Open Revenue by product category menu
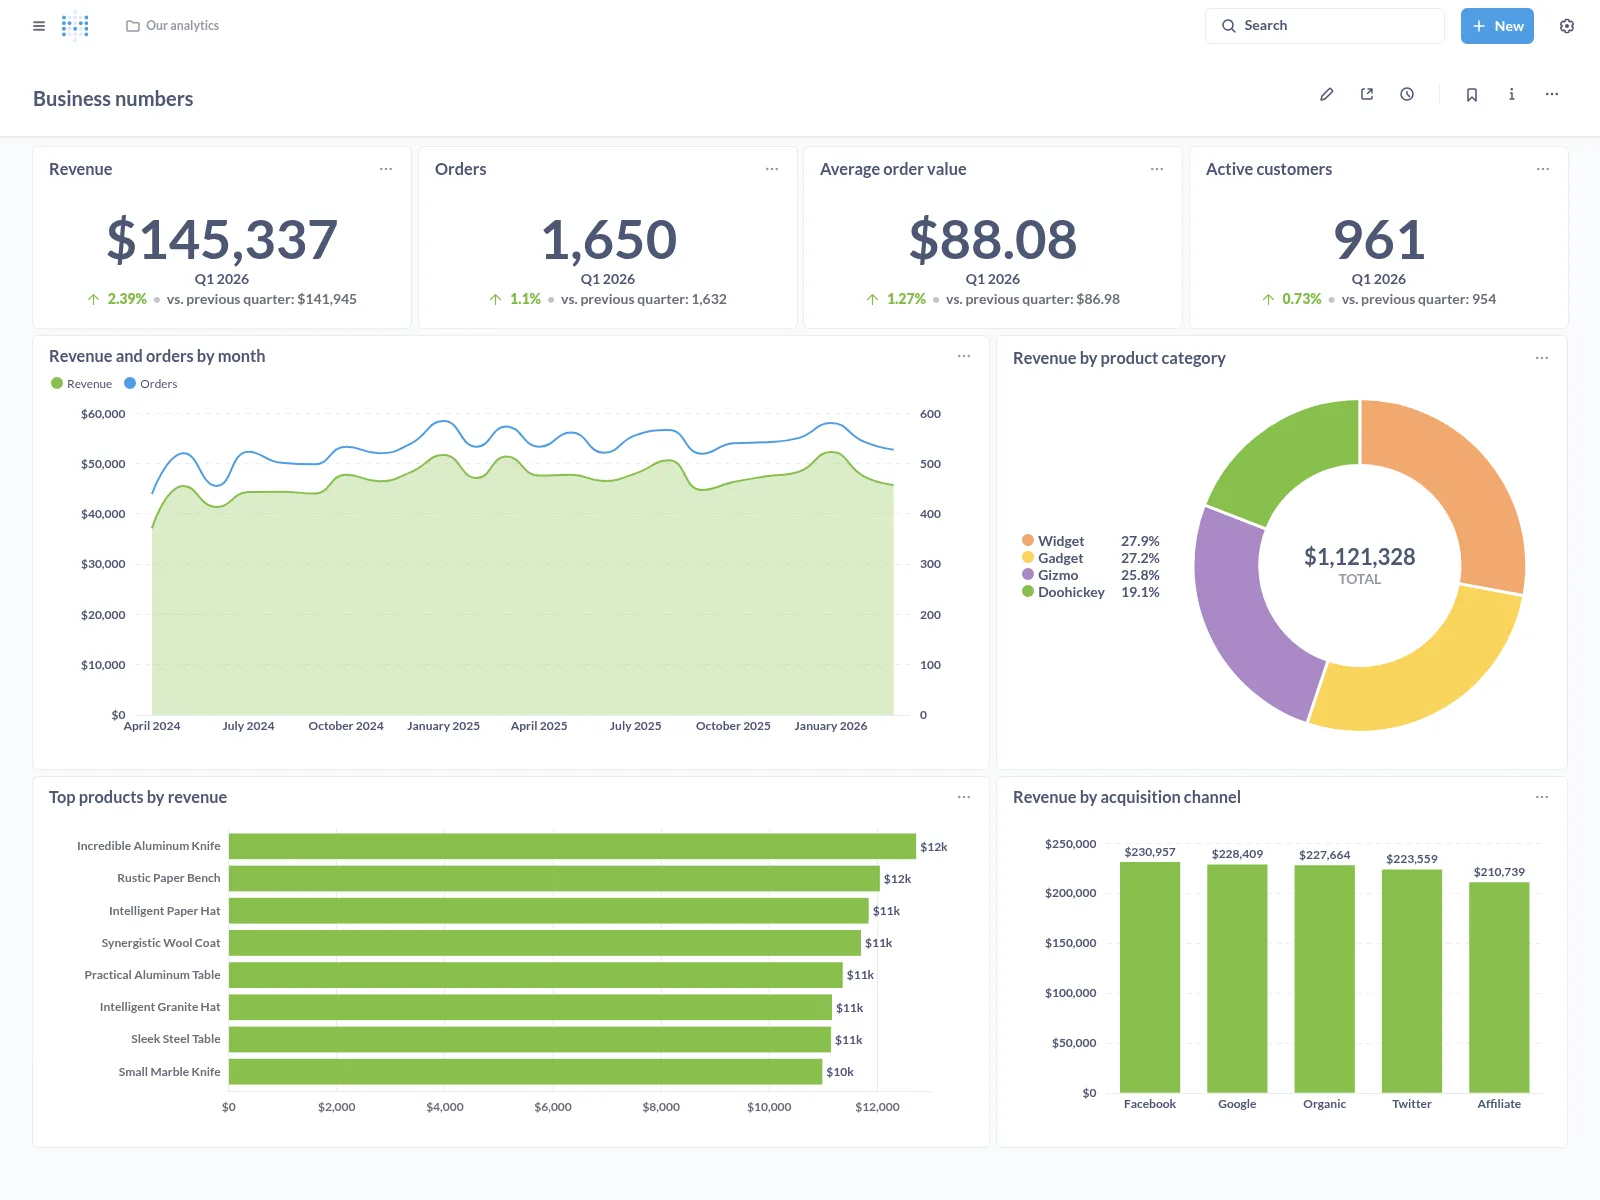Viewport: 1600px width, 1200px height. (x=1542, y=358)
